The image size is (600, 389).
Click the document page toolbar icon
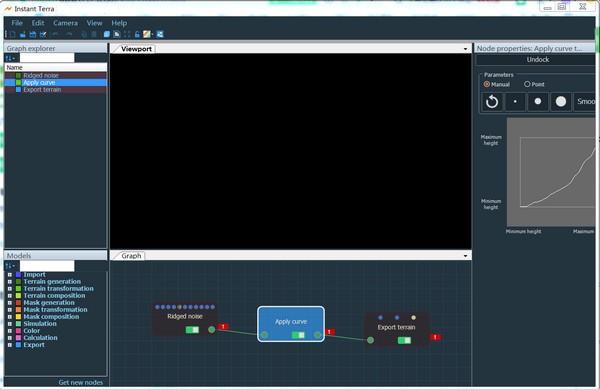point(117,34)
